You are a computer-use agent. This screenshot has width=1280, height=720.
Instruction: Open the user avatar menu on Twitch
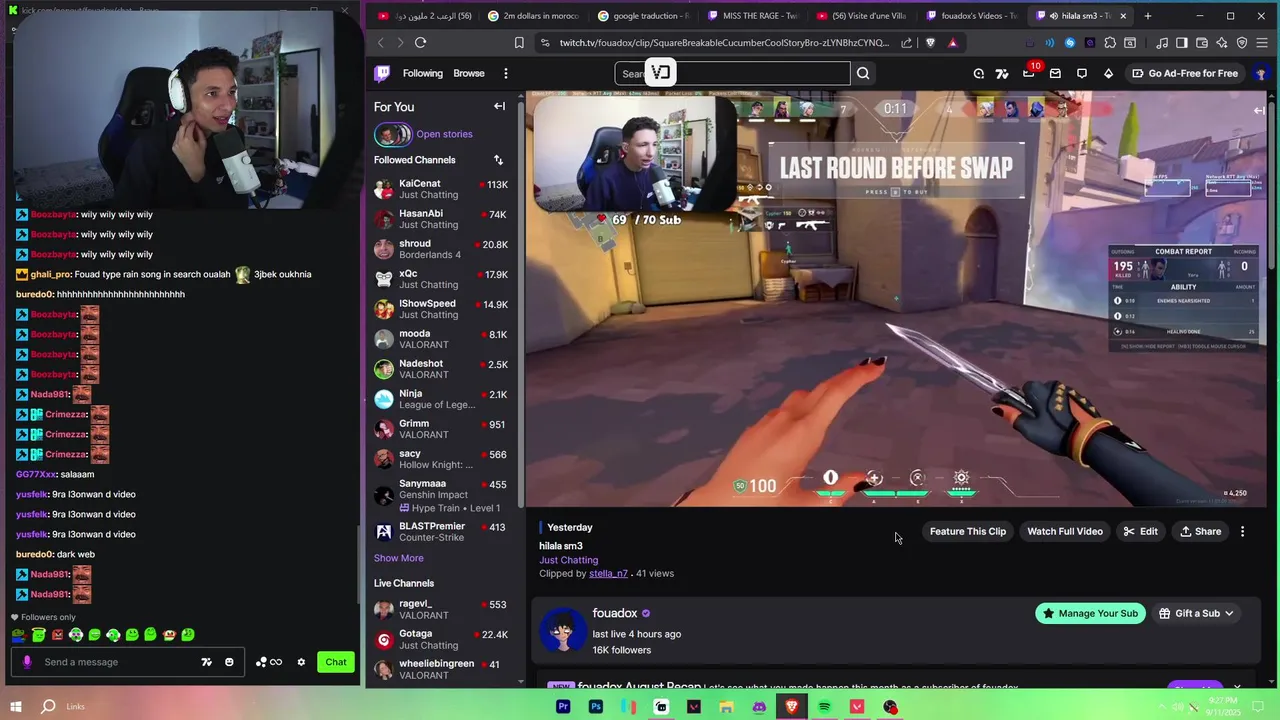click(1260, 73)
